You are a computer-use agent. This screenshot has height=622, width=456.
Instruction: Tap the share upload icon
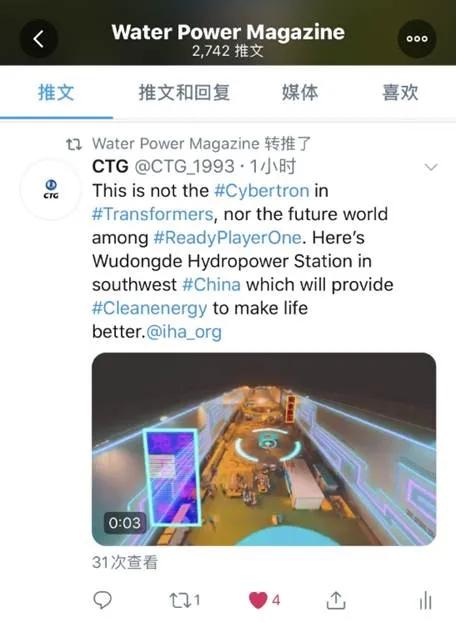(x=336, y=600)
